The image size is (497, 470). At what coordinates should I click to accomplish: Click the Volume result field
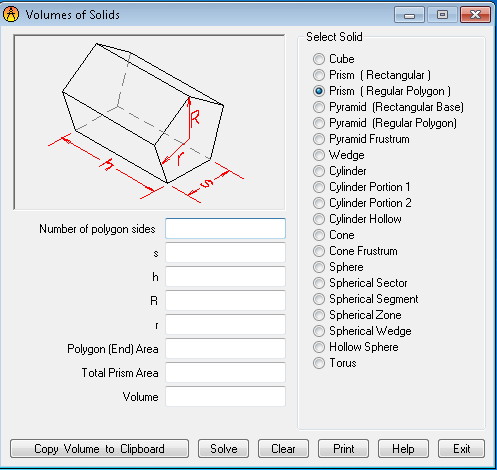[225, 397]
